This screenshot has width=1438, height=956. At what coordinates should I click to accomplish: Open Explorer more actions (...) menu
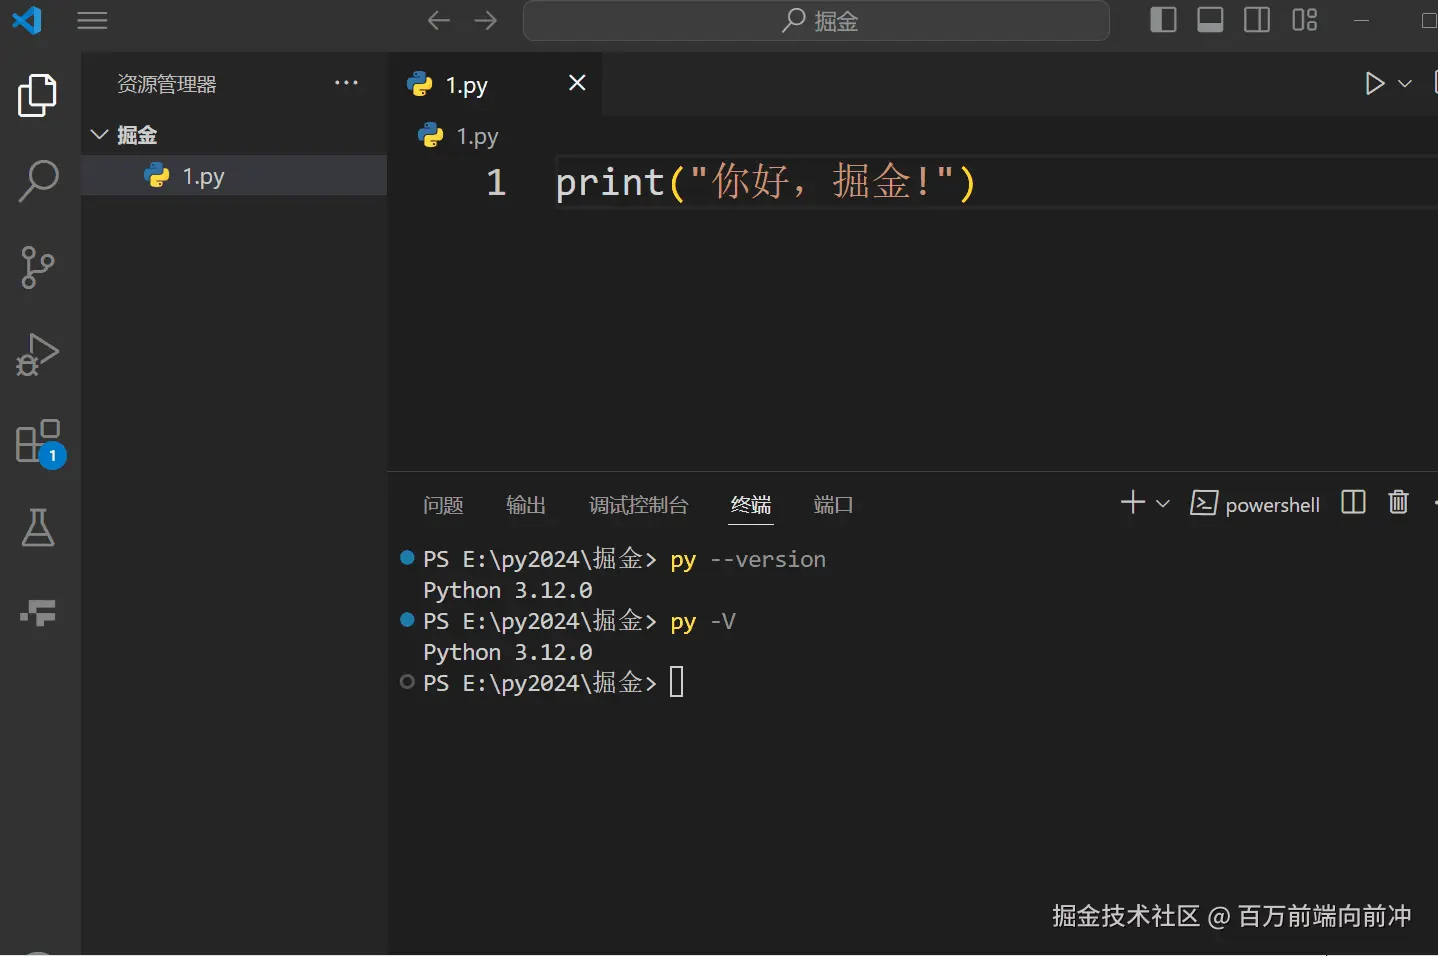click(x=346, y=83)
